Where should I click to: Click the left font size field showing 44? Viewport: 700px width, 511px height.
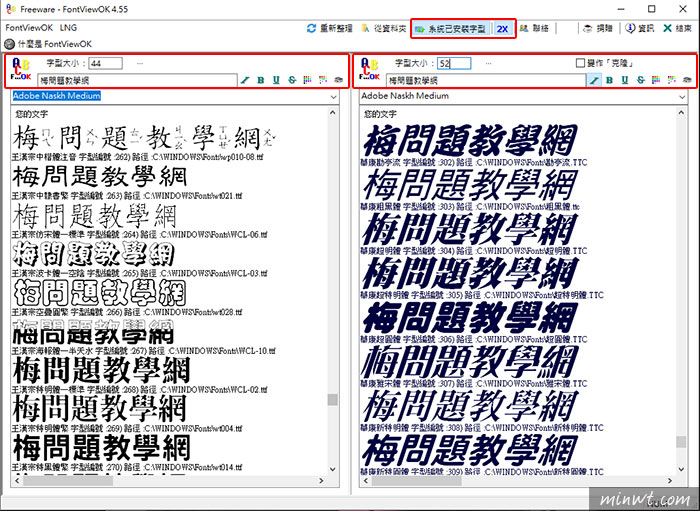105,63
